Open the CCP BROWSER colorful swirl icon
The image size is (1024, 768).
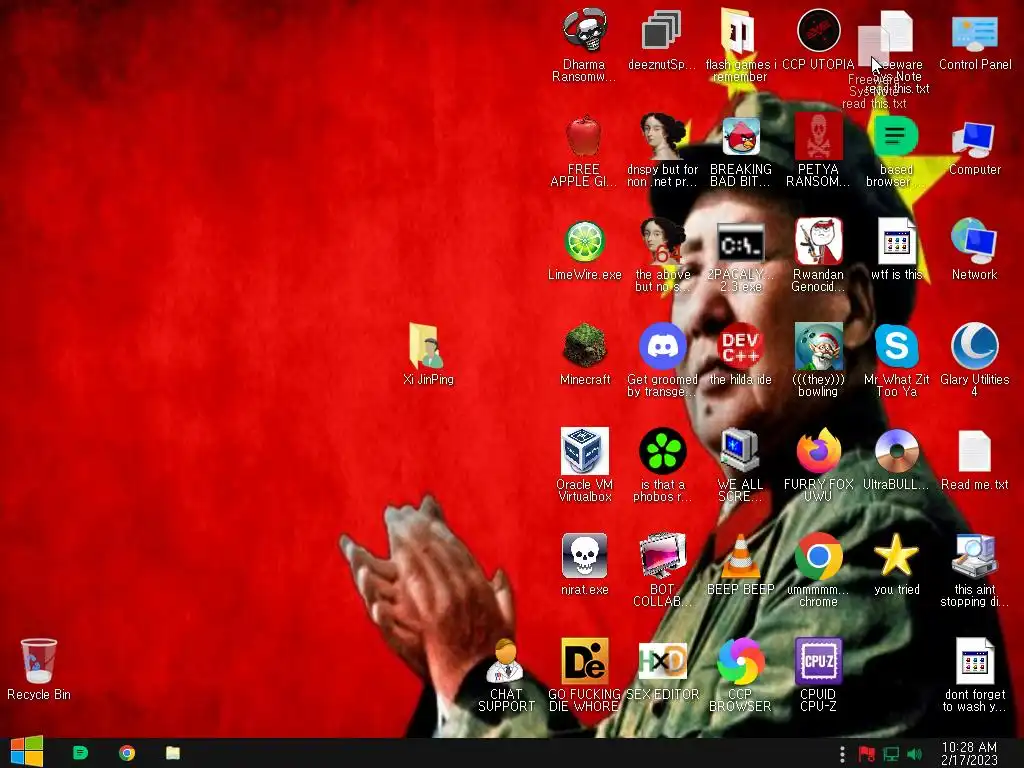tap(741, 662)
